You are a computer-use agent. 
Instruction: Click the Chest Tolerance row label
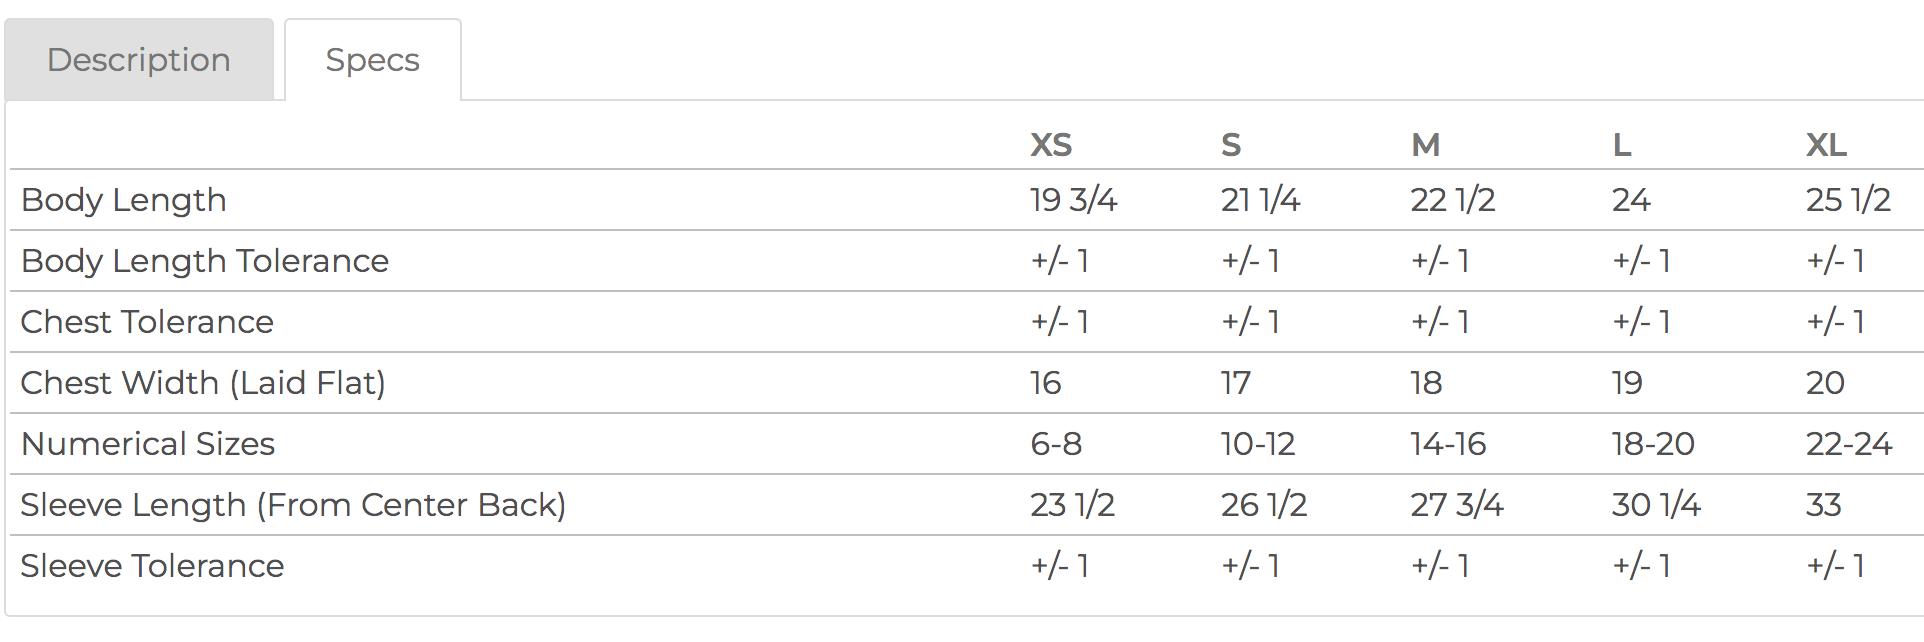147,322
